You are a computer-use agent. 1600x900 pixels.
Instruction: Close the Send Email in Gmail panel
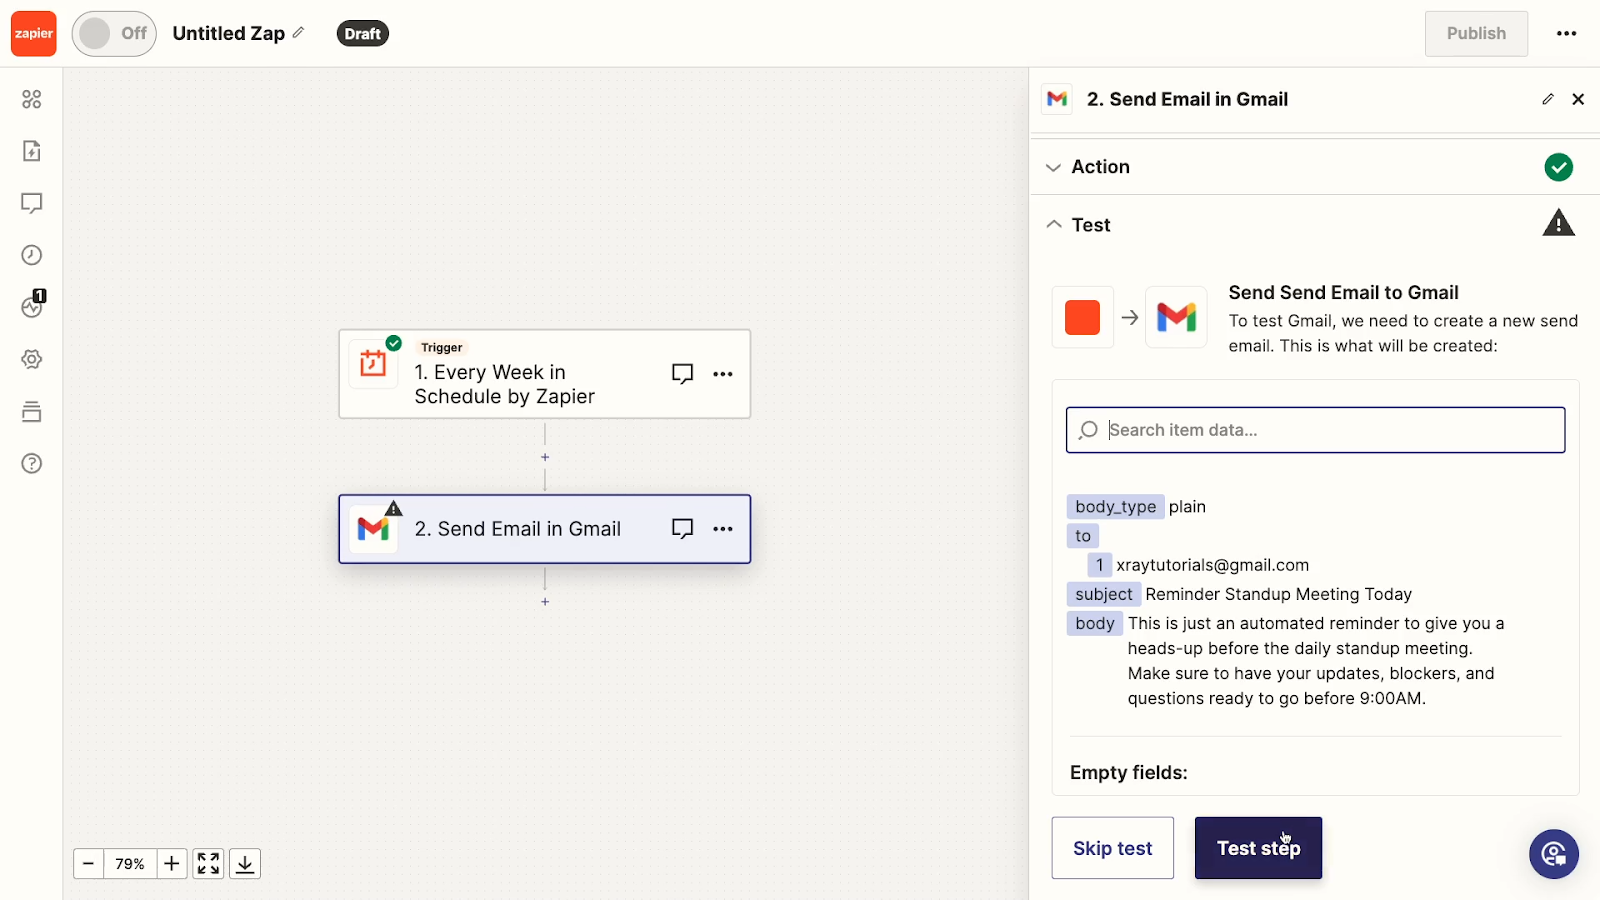1578,99
